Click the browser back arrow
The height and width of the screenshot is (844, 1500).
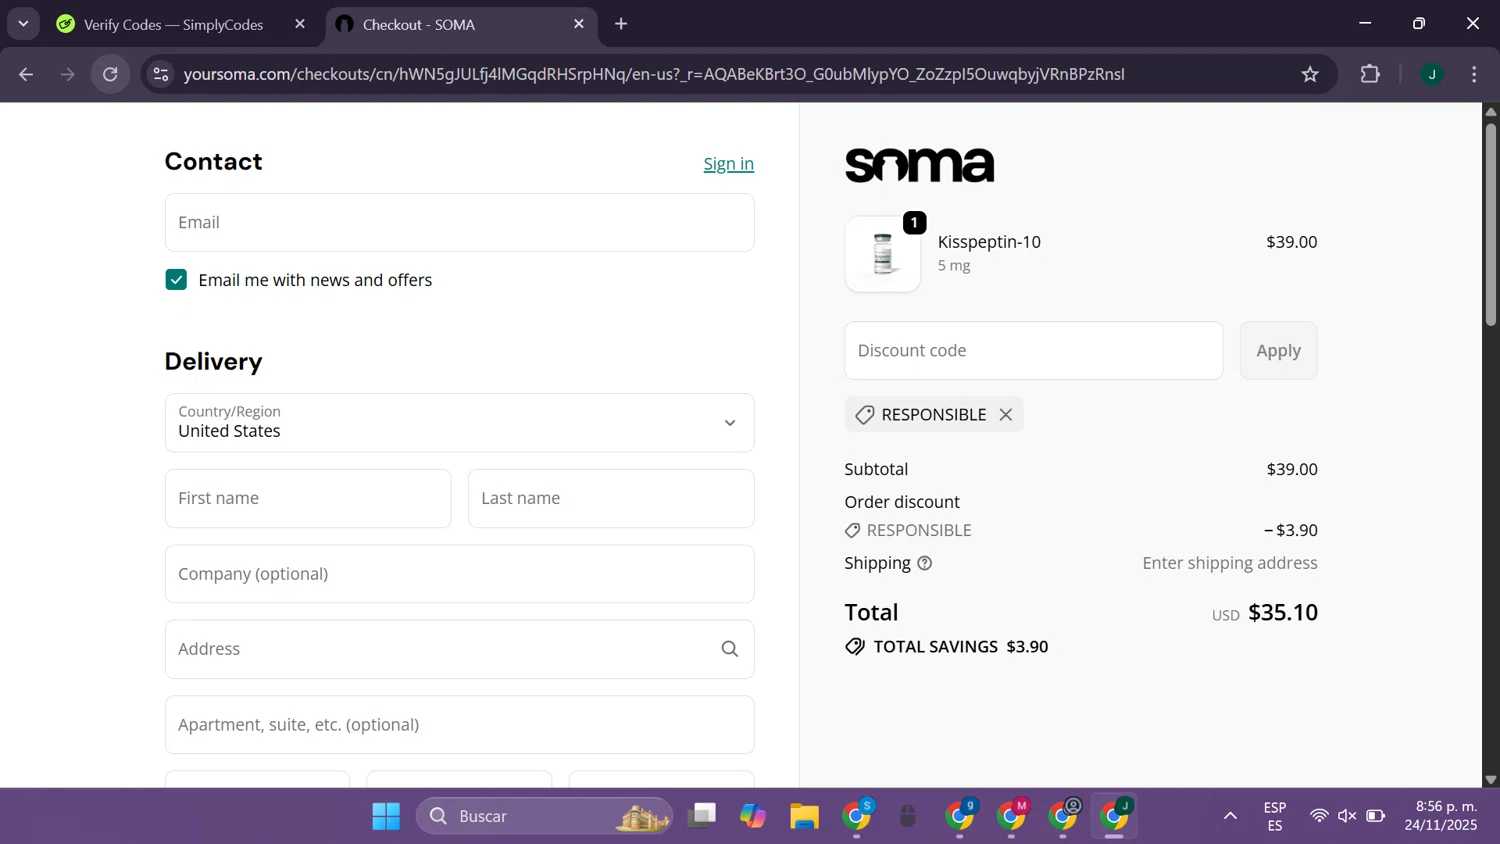pos(26,74)
